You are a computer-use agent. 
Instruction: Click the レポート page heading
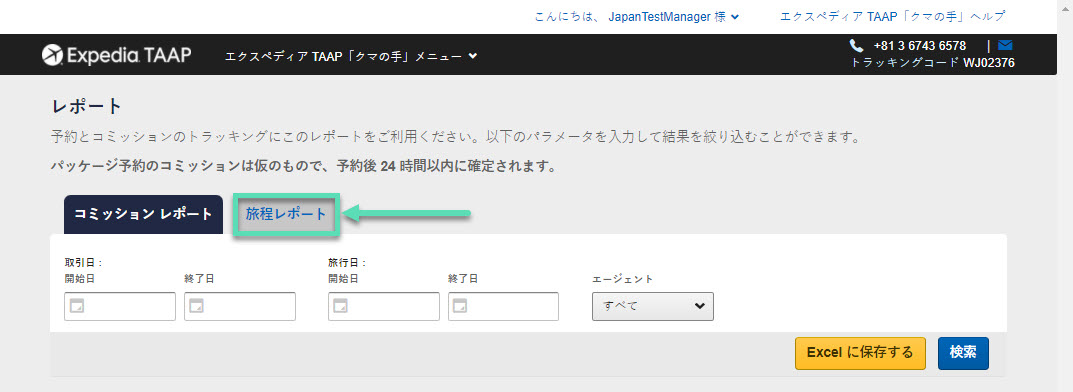(x=87, y=107)
